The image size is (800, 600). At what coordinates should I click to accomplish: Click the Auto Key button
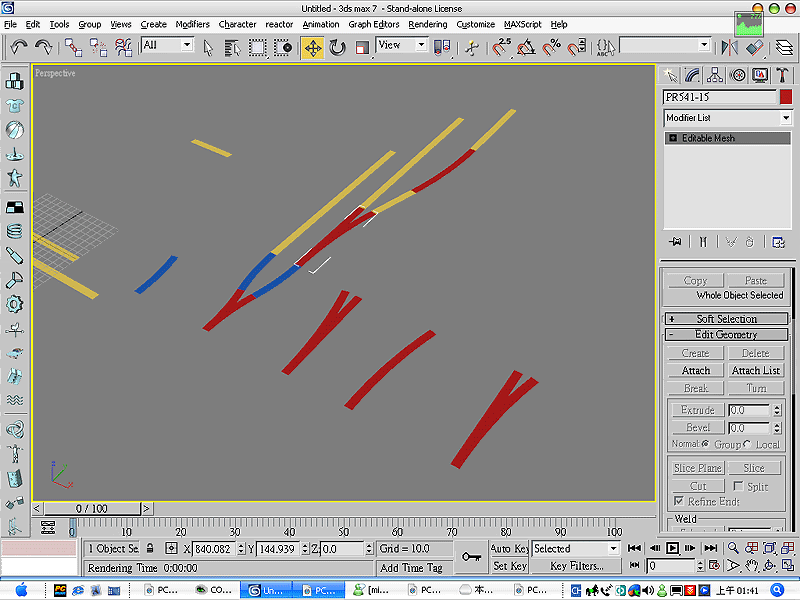tap(509, 549)
